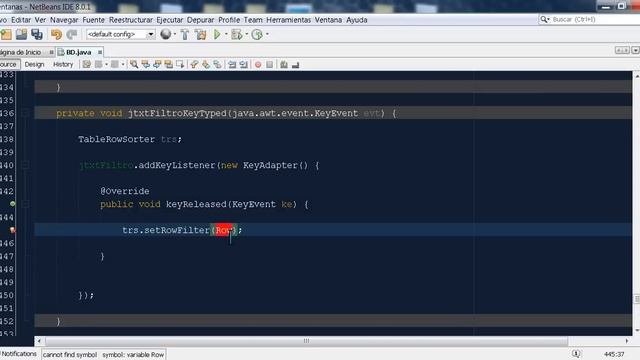The height and width of the screenshot is (360, 640).
Task: Open the Navegar menu
Action: (64, 20)
